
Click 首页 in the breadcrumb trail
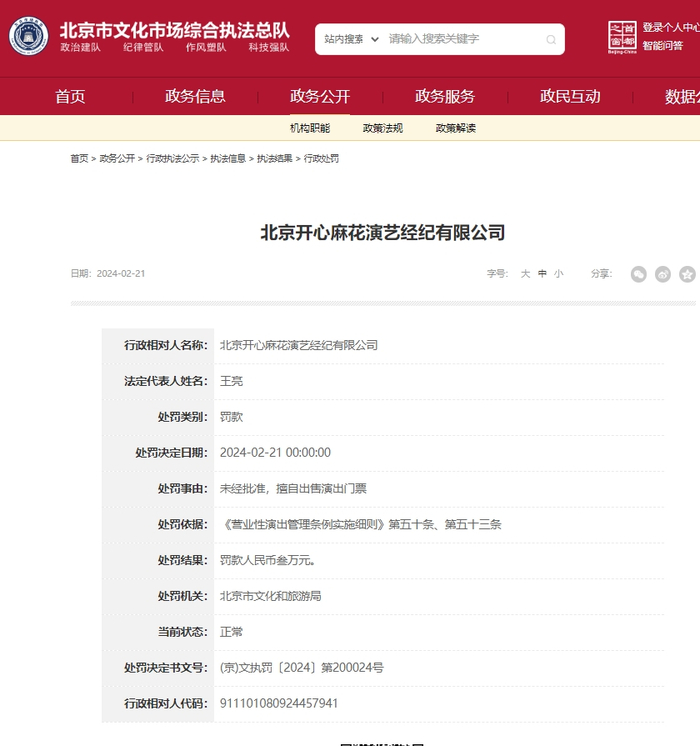(79, 158)
